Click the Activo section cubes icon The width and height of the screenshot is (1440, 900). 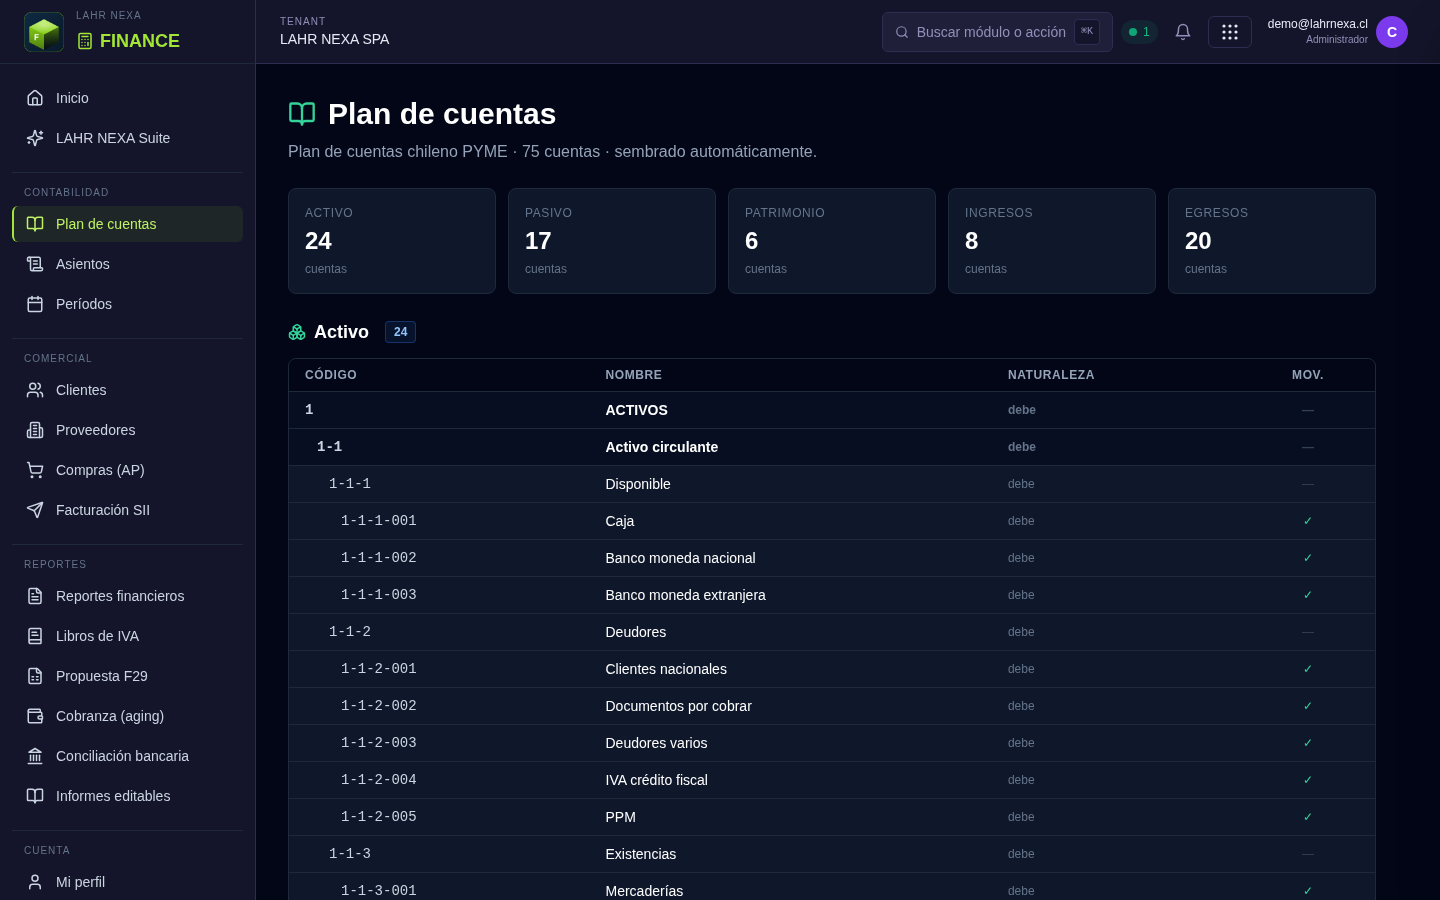[x=297, y=332]
